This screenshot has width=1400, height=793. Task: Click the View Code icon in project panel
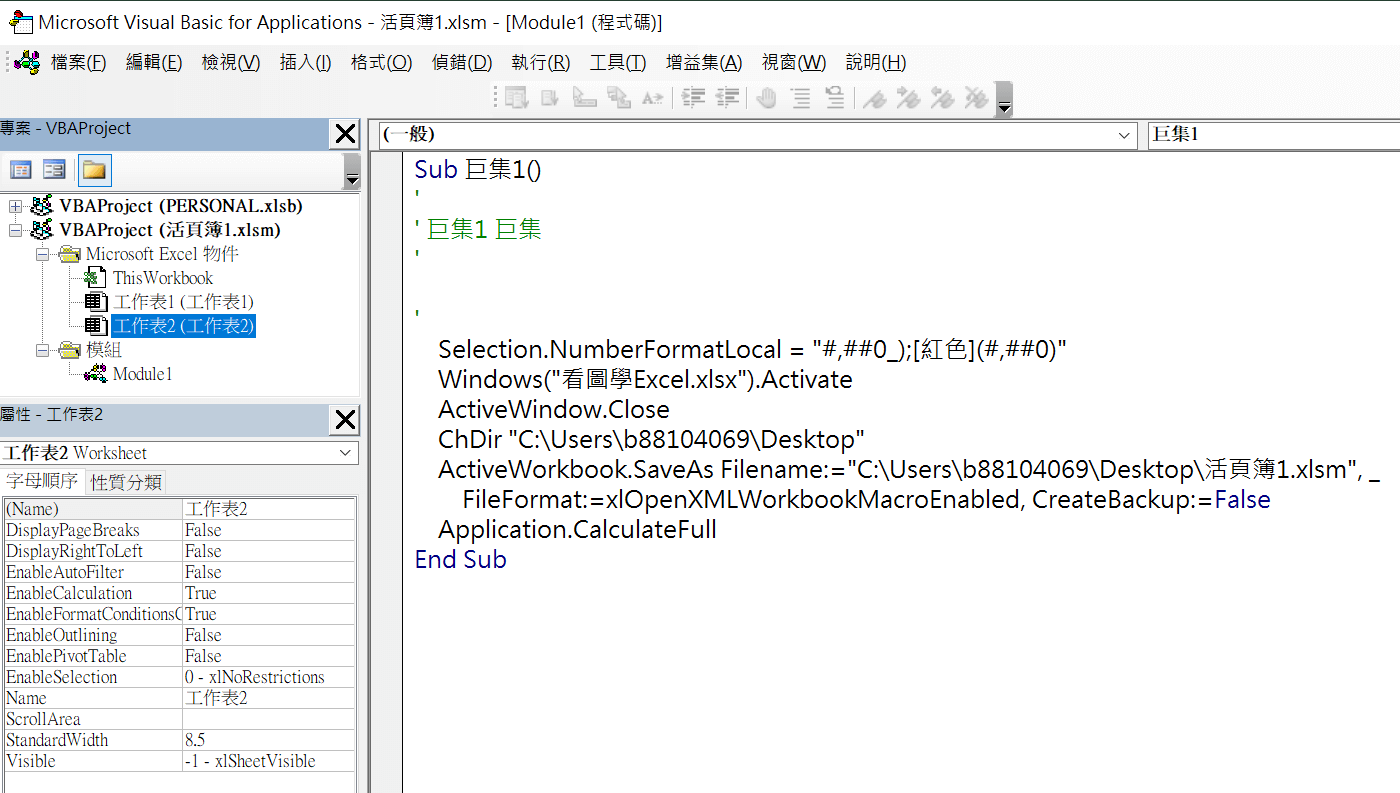21,170
